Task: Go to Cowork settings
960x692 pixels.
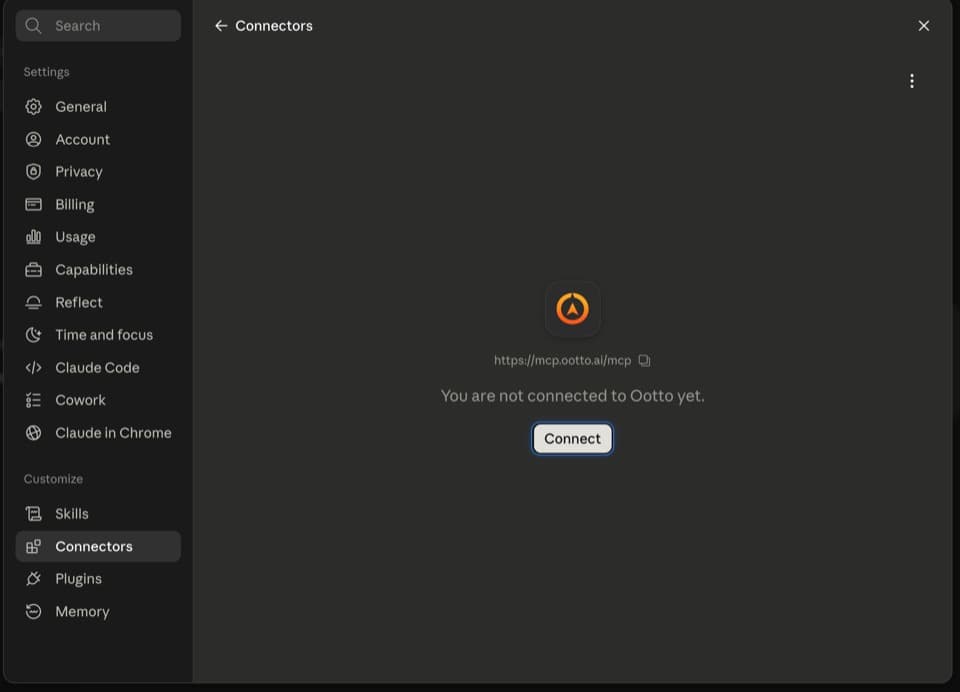Action: [x=98, y=400]
